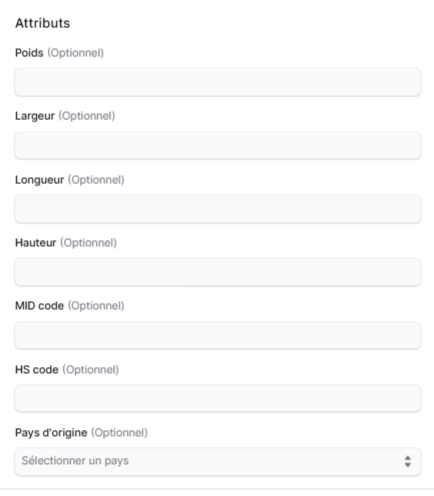Screen dimensions: 434x496
Task: Click the HS code input box
Action: (x=218, y=398)
